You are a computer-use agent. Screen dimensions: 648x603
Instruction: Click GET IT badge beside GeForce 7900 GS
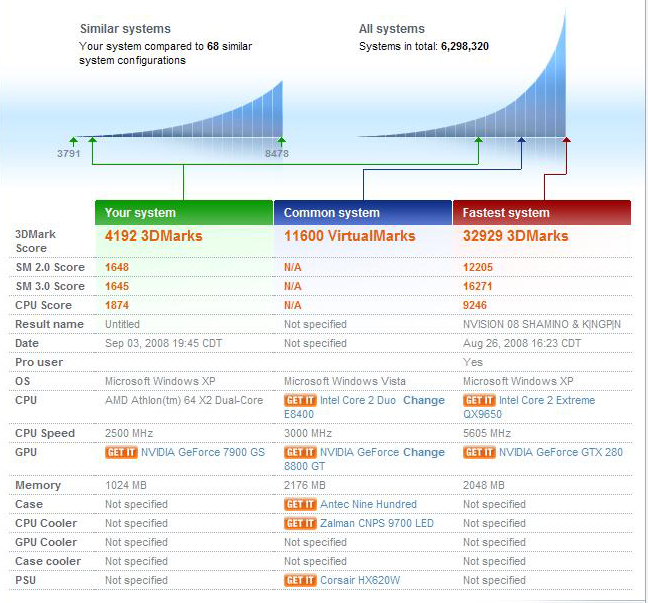121,452
